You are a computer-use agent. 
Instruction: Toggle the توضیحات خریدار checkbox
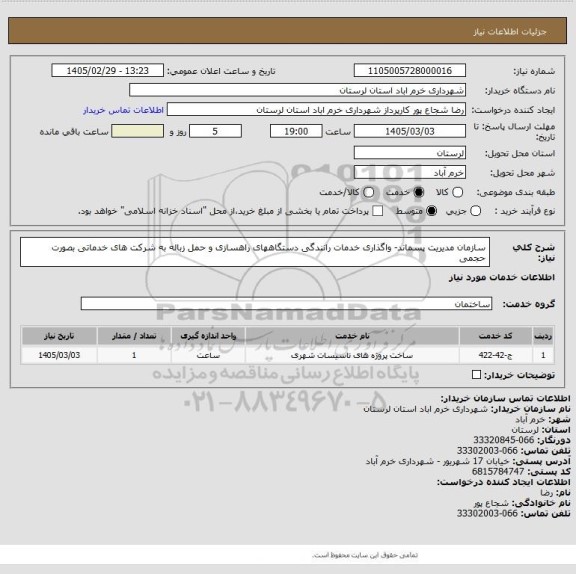[x=476, y=375]
